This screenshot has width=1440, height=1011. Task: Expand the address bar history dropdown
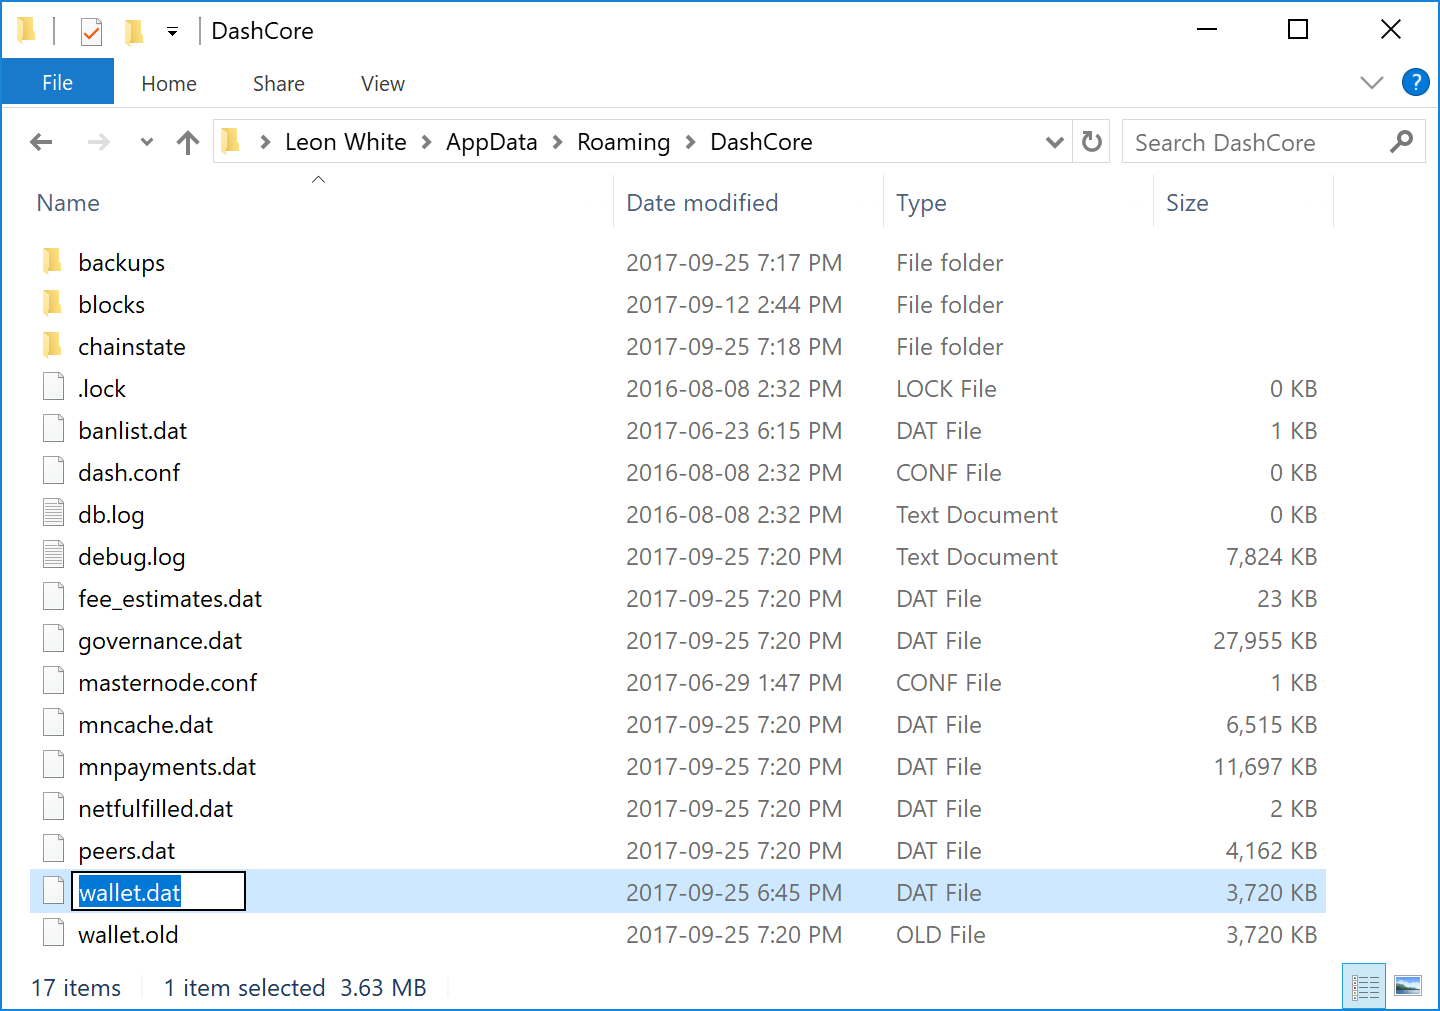1054,142
